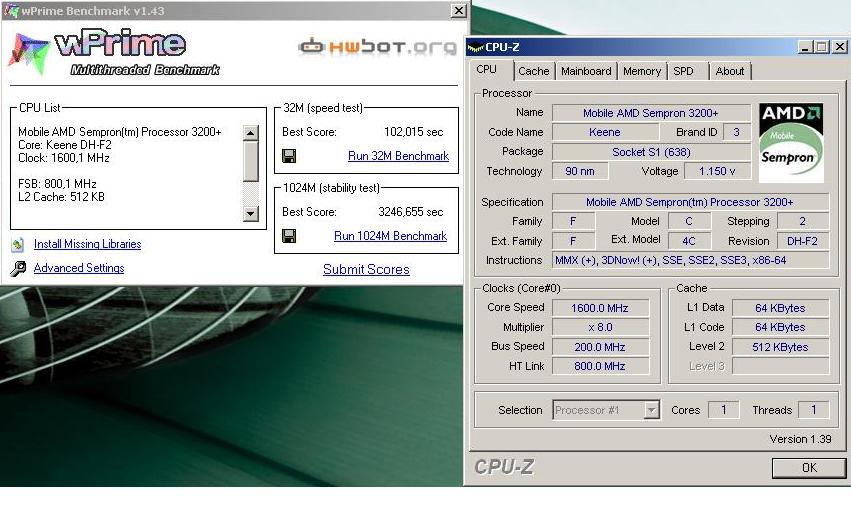Click the FSB: 800,1 MHz line in CPU List
This screenshot has height=512, width=851.
click(x=57, y=184)
